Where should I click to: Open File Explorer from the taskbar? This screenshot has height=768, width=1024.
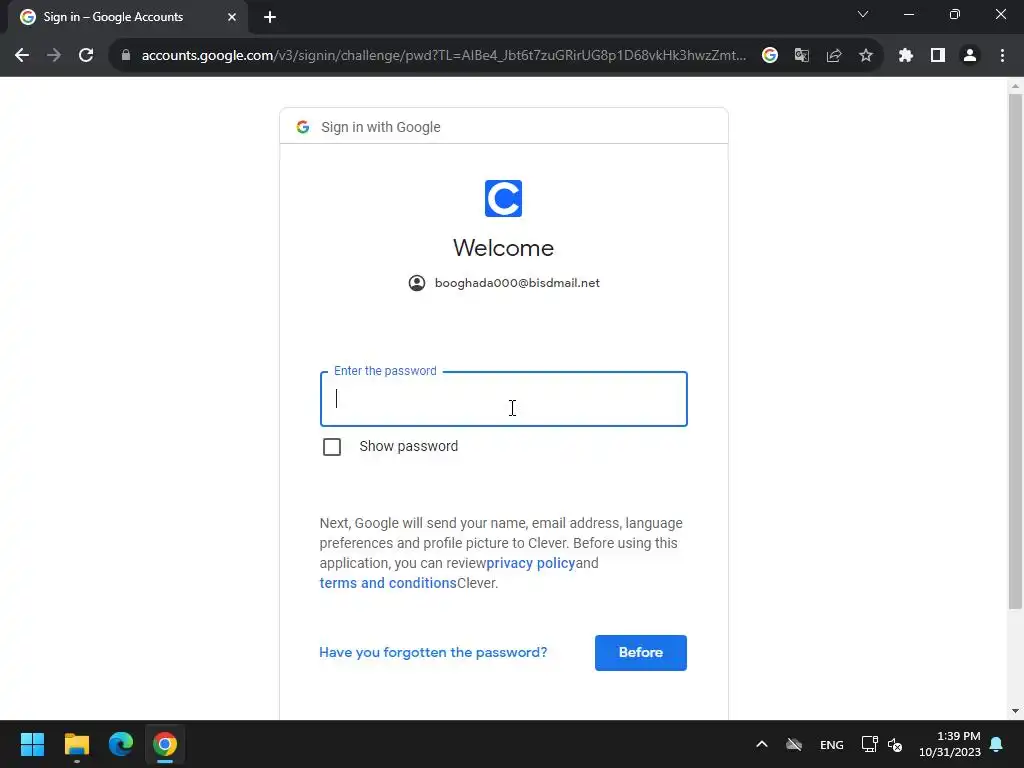tap(76, 744)
